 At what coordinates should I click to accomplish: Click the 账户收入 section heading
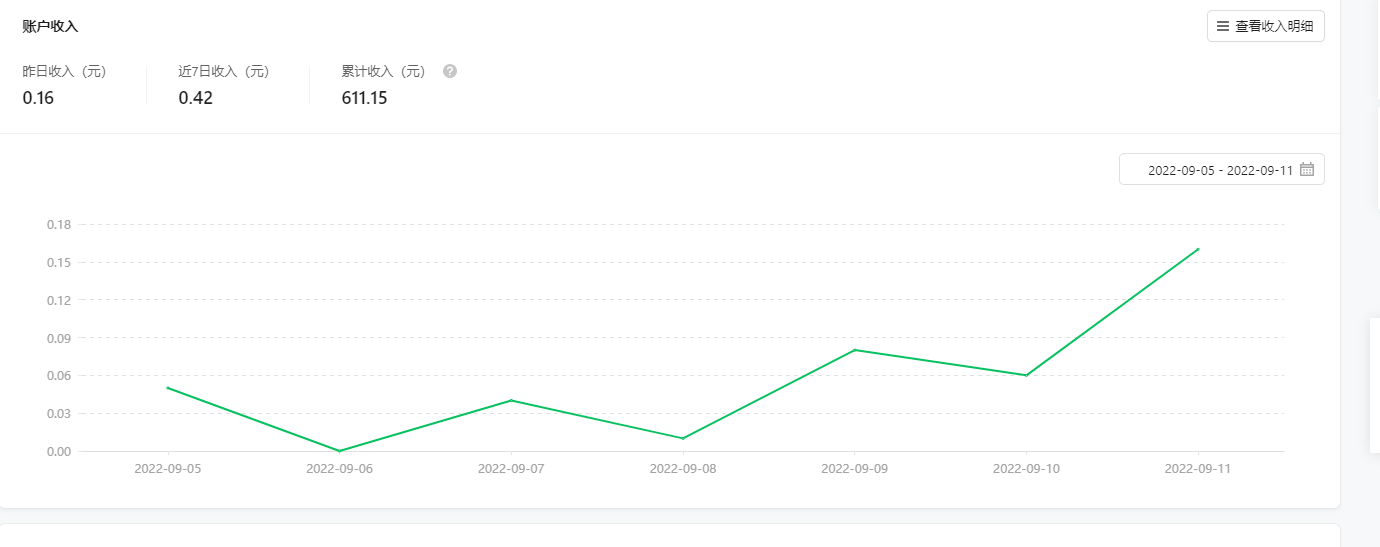pyautogui.click(x=50, y=26)
